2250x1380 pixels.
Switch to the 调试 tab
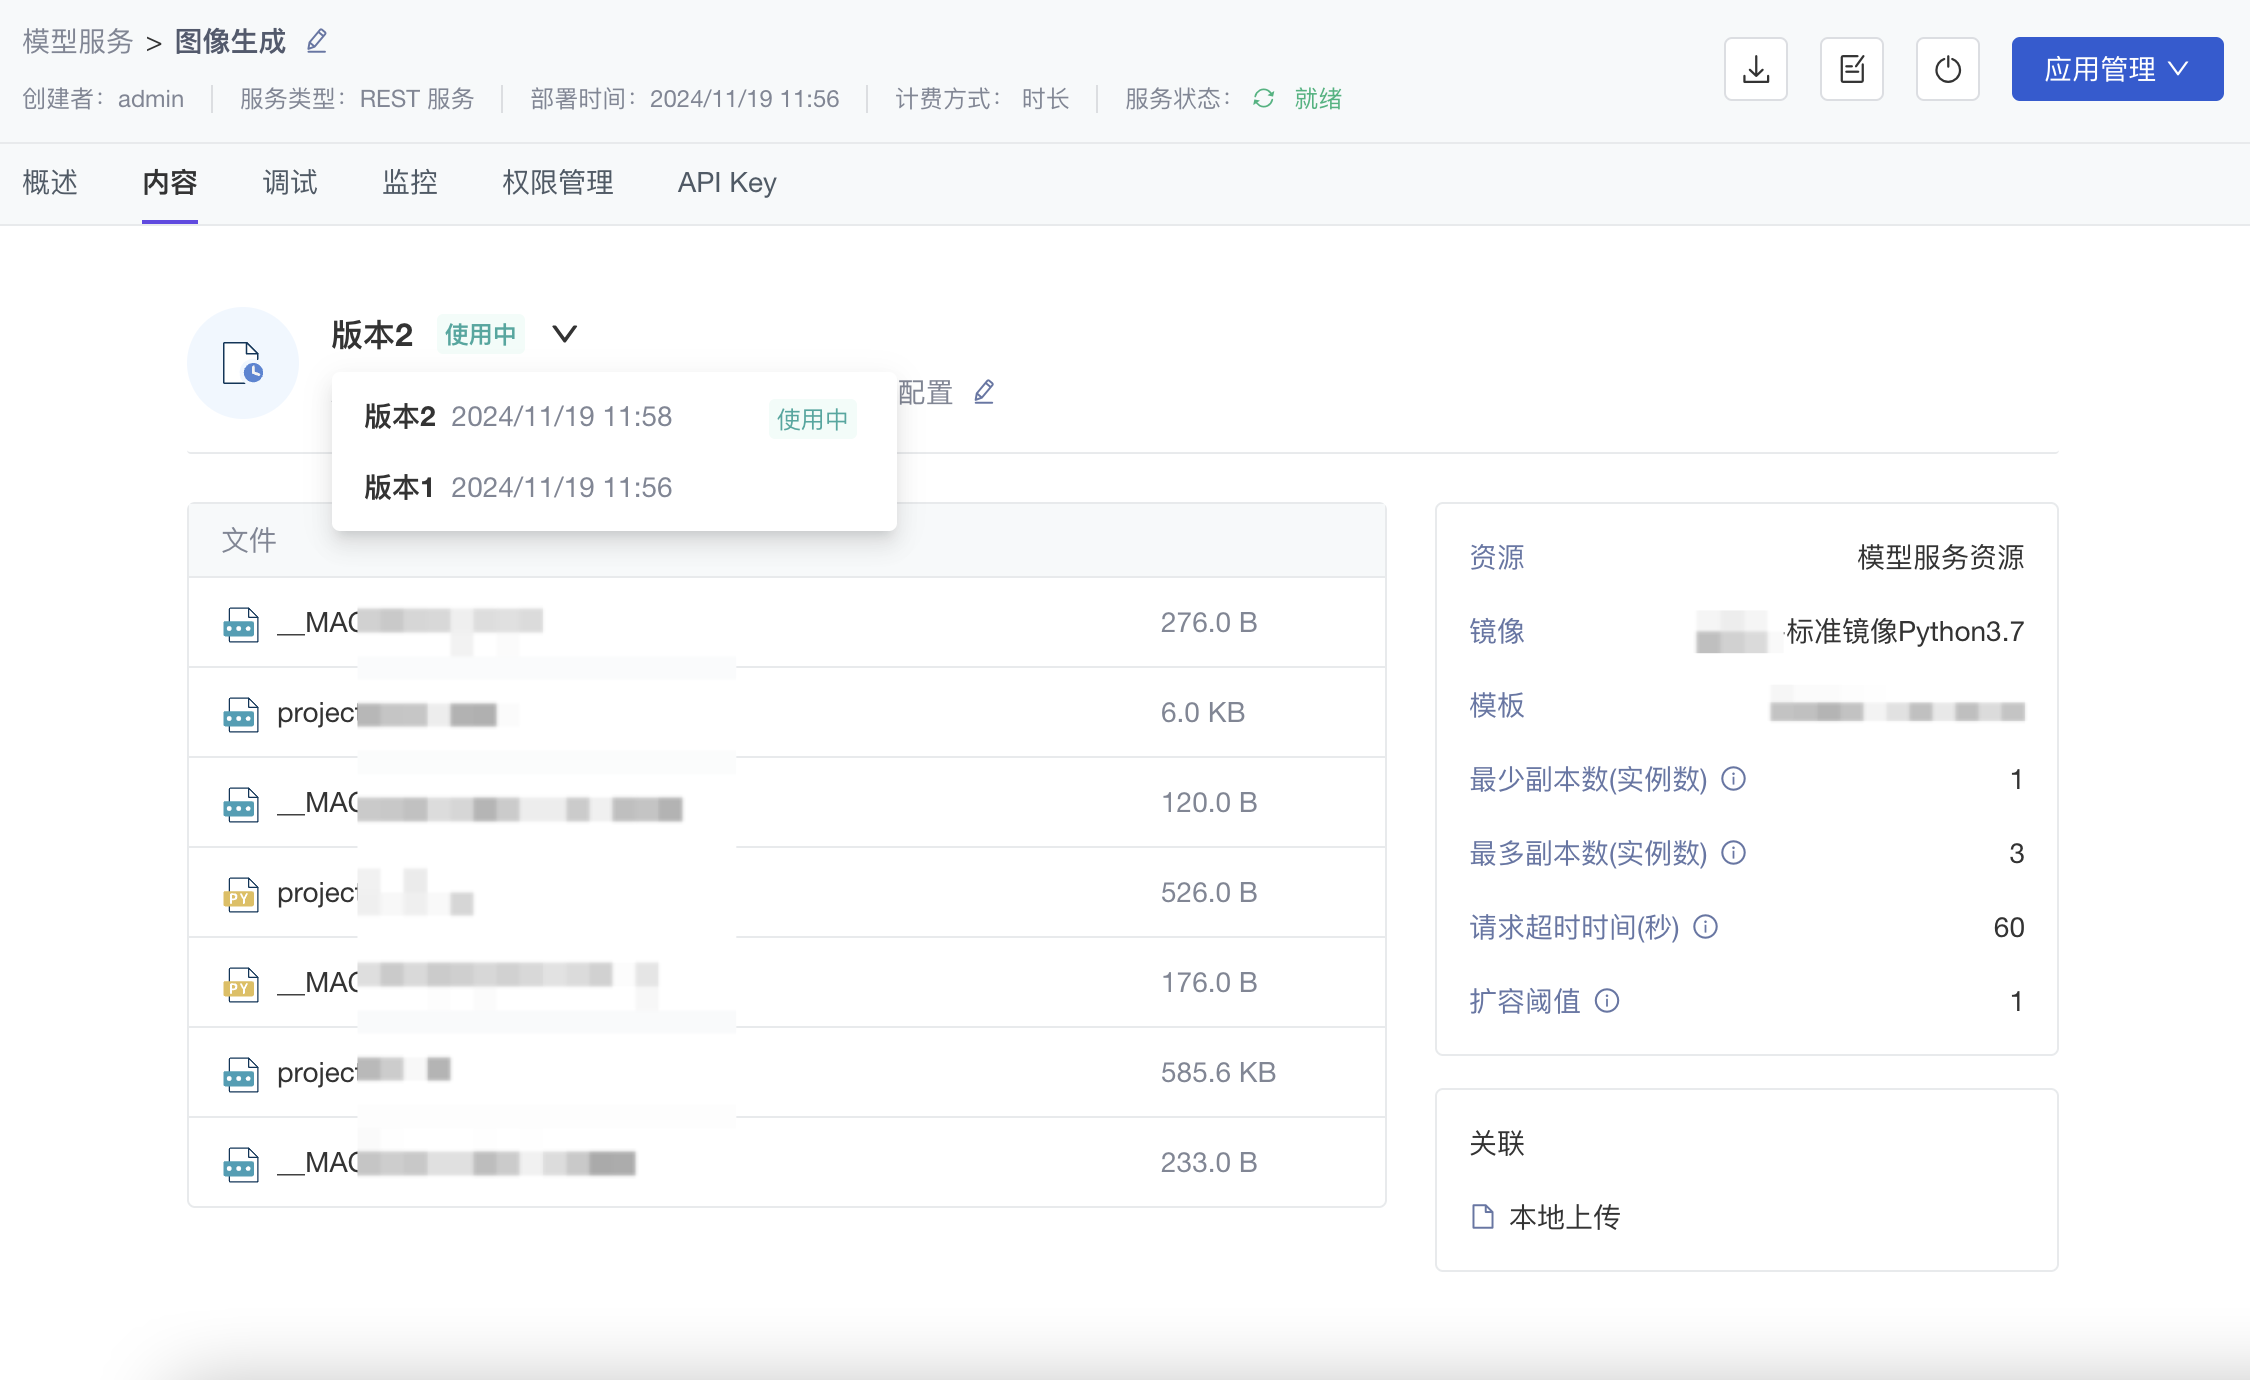[x=290, y=182]
